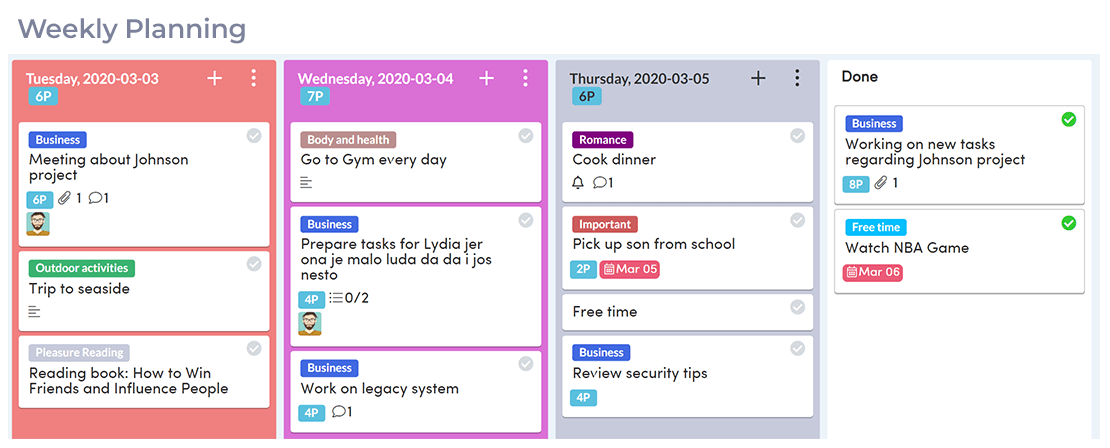Click the avatar on Prepare tasks for Lydia card
This screenshot has height=448, width=1110.
[x=310, y=324]
